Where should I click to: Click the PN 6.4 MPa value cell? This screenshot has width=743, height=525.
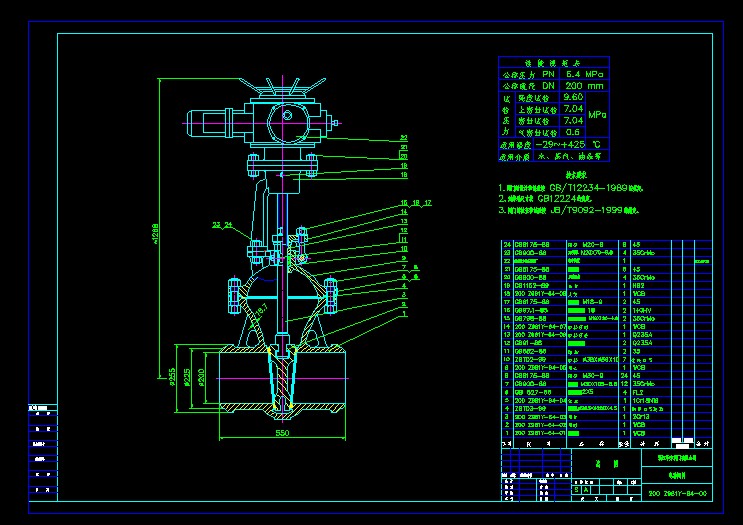[x=585, y=74]
